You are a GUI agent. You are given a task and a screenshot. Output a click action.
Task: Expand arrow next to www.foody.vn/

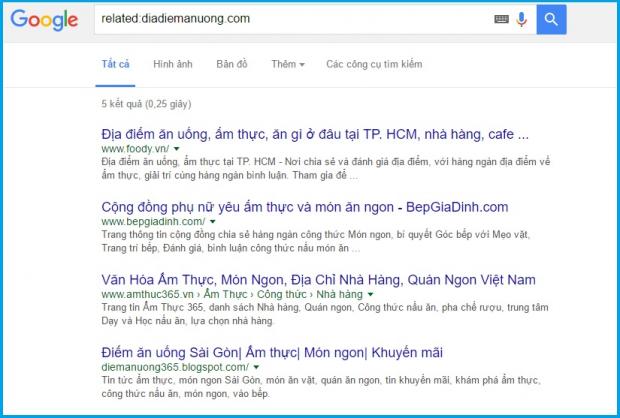[176, 149]
